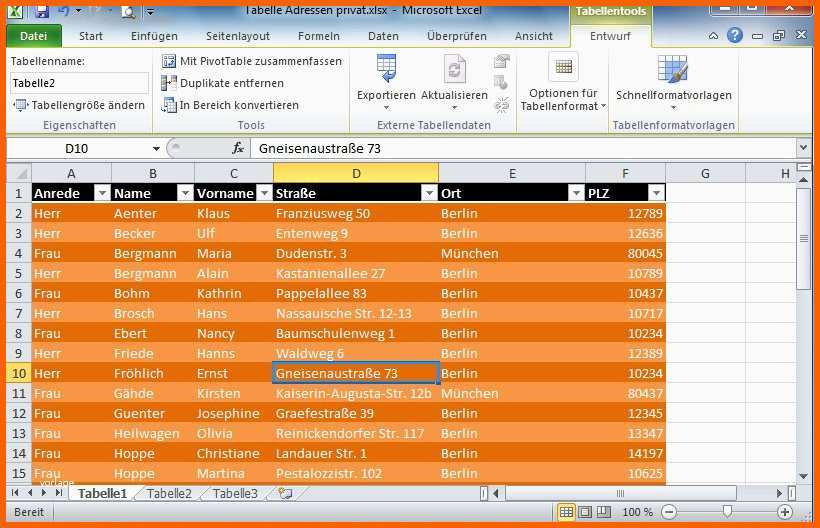
Task: Open the Einfügen ribbon tab
Action: (154, 36)
